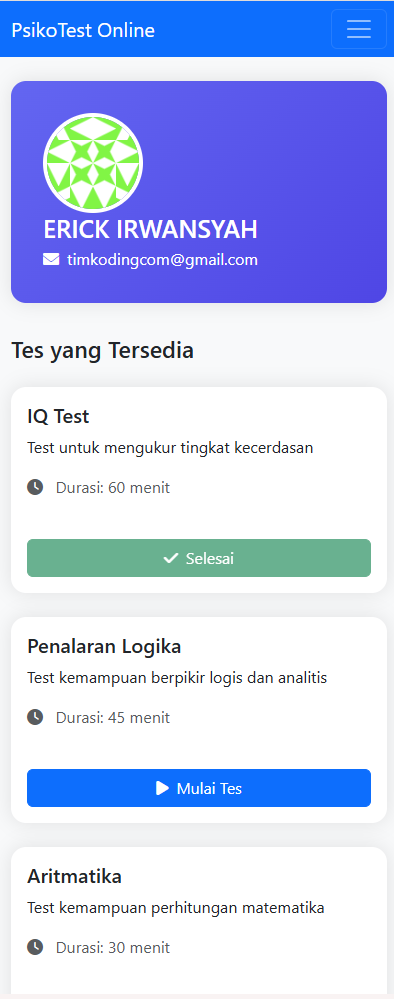Click the Tes yang Tersedia heading

coord(103,351)
